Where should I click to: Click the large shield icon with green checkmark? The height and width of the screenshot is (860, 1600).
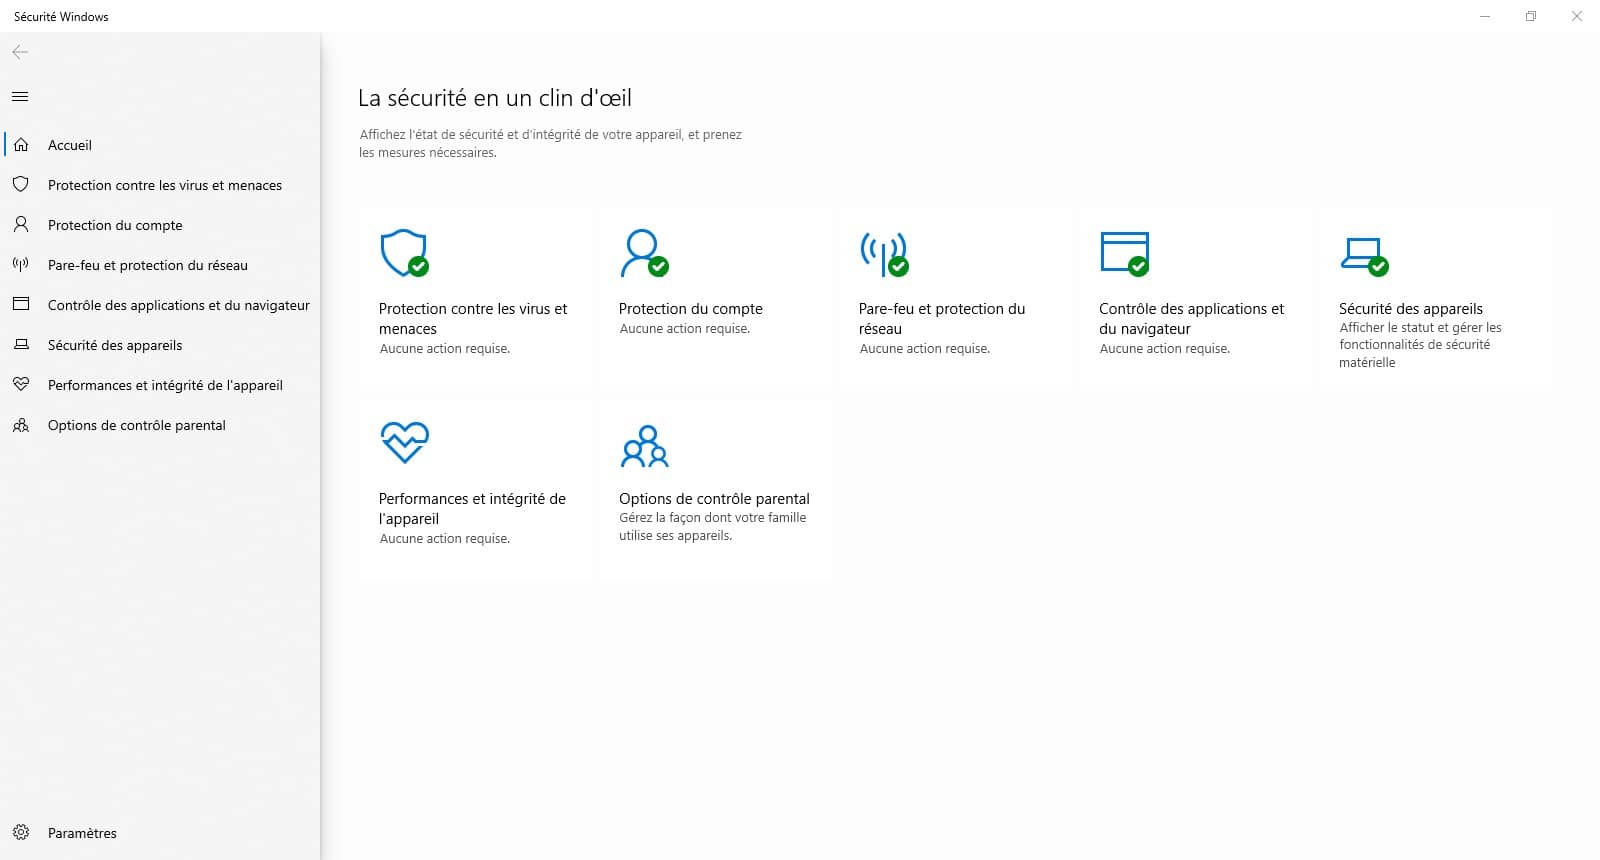(x=404, y=253)
